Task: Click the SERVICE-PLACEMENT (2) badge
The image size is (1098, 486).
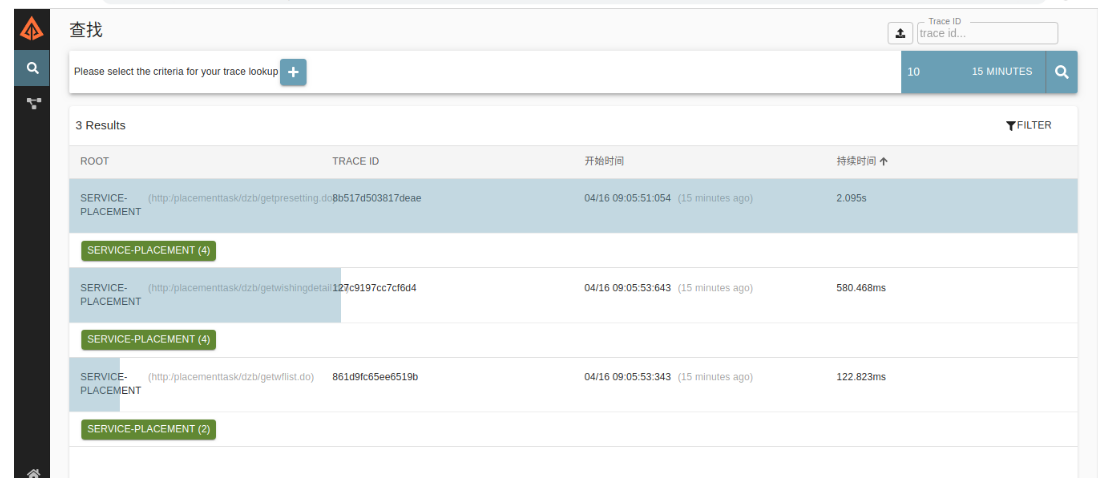Action: [x=148, y=429]
